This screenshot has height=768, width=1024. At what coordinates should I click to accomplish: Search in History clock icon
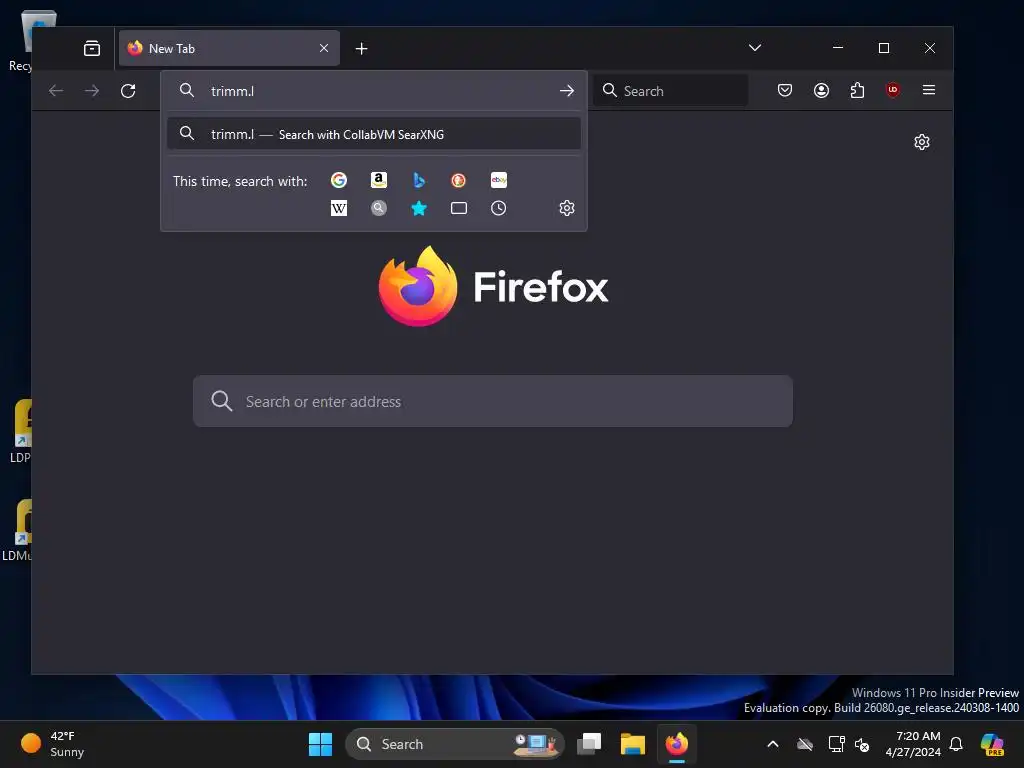click(x=498, y=208)
